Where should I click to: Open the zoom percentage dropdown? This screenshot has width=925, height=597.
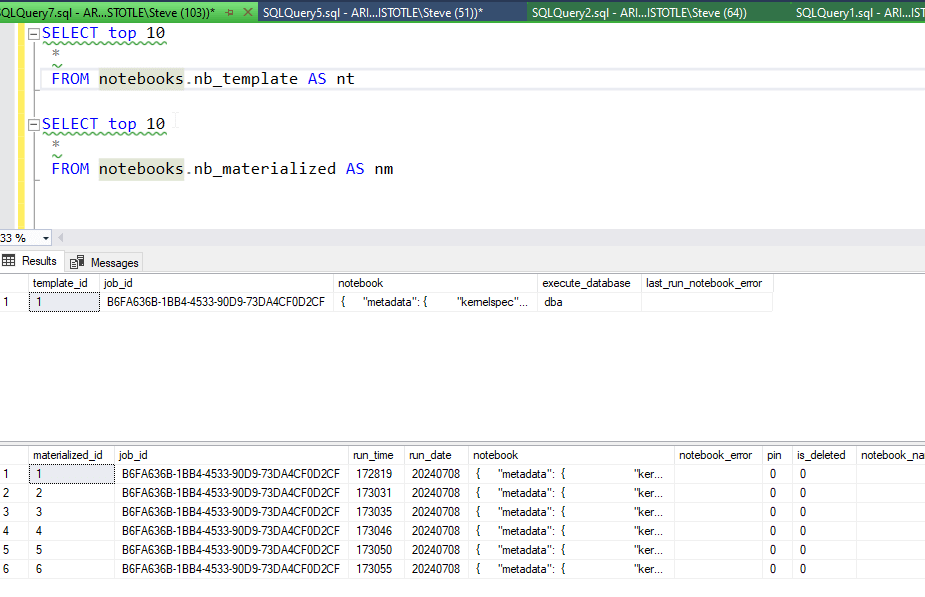tap(45, 238)
